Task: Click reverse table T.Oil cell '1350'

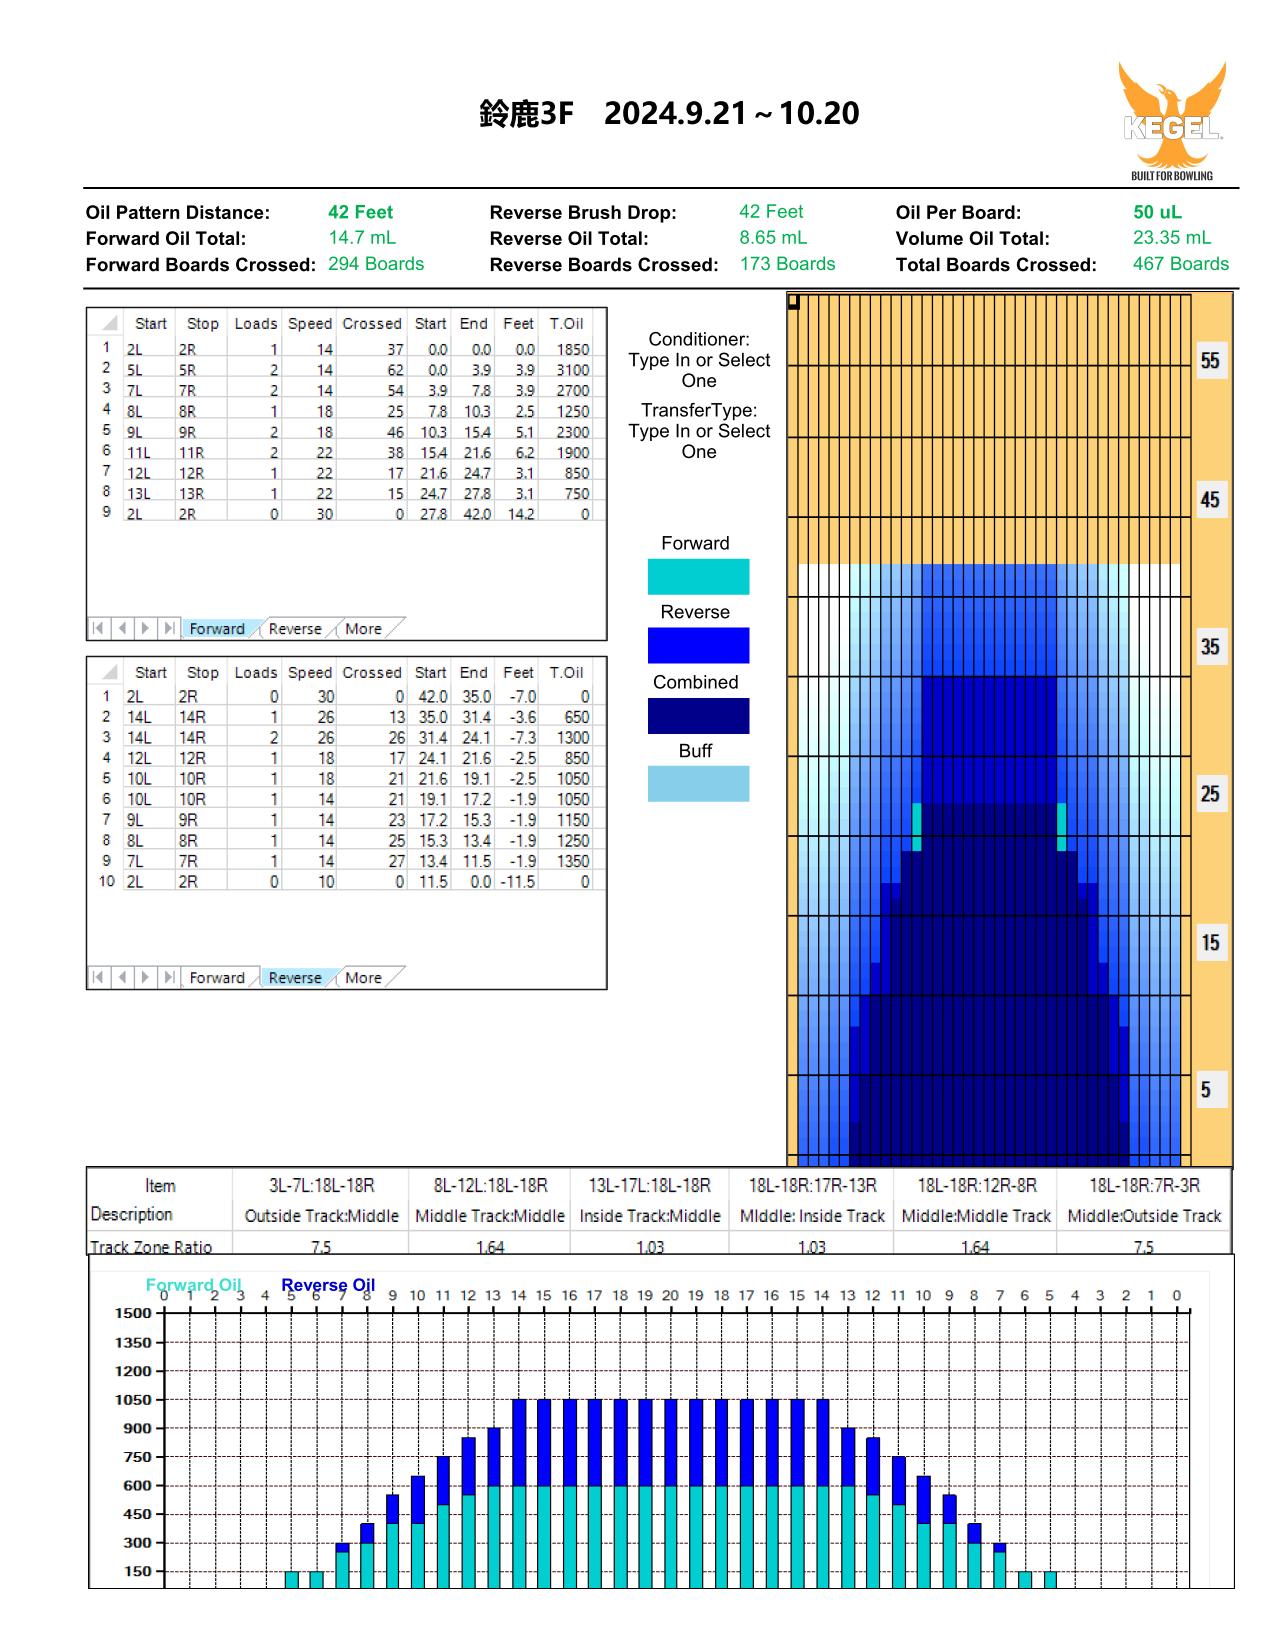Action: pyautogui.click(x=573, y=861)
